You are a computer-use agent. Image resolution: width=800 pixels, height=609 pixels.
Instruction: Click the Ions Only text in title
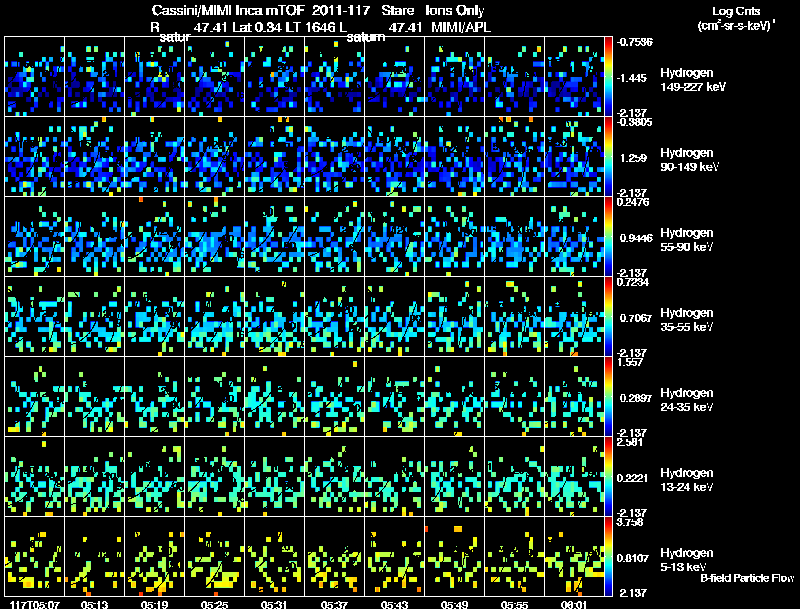[455, 10]
